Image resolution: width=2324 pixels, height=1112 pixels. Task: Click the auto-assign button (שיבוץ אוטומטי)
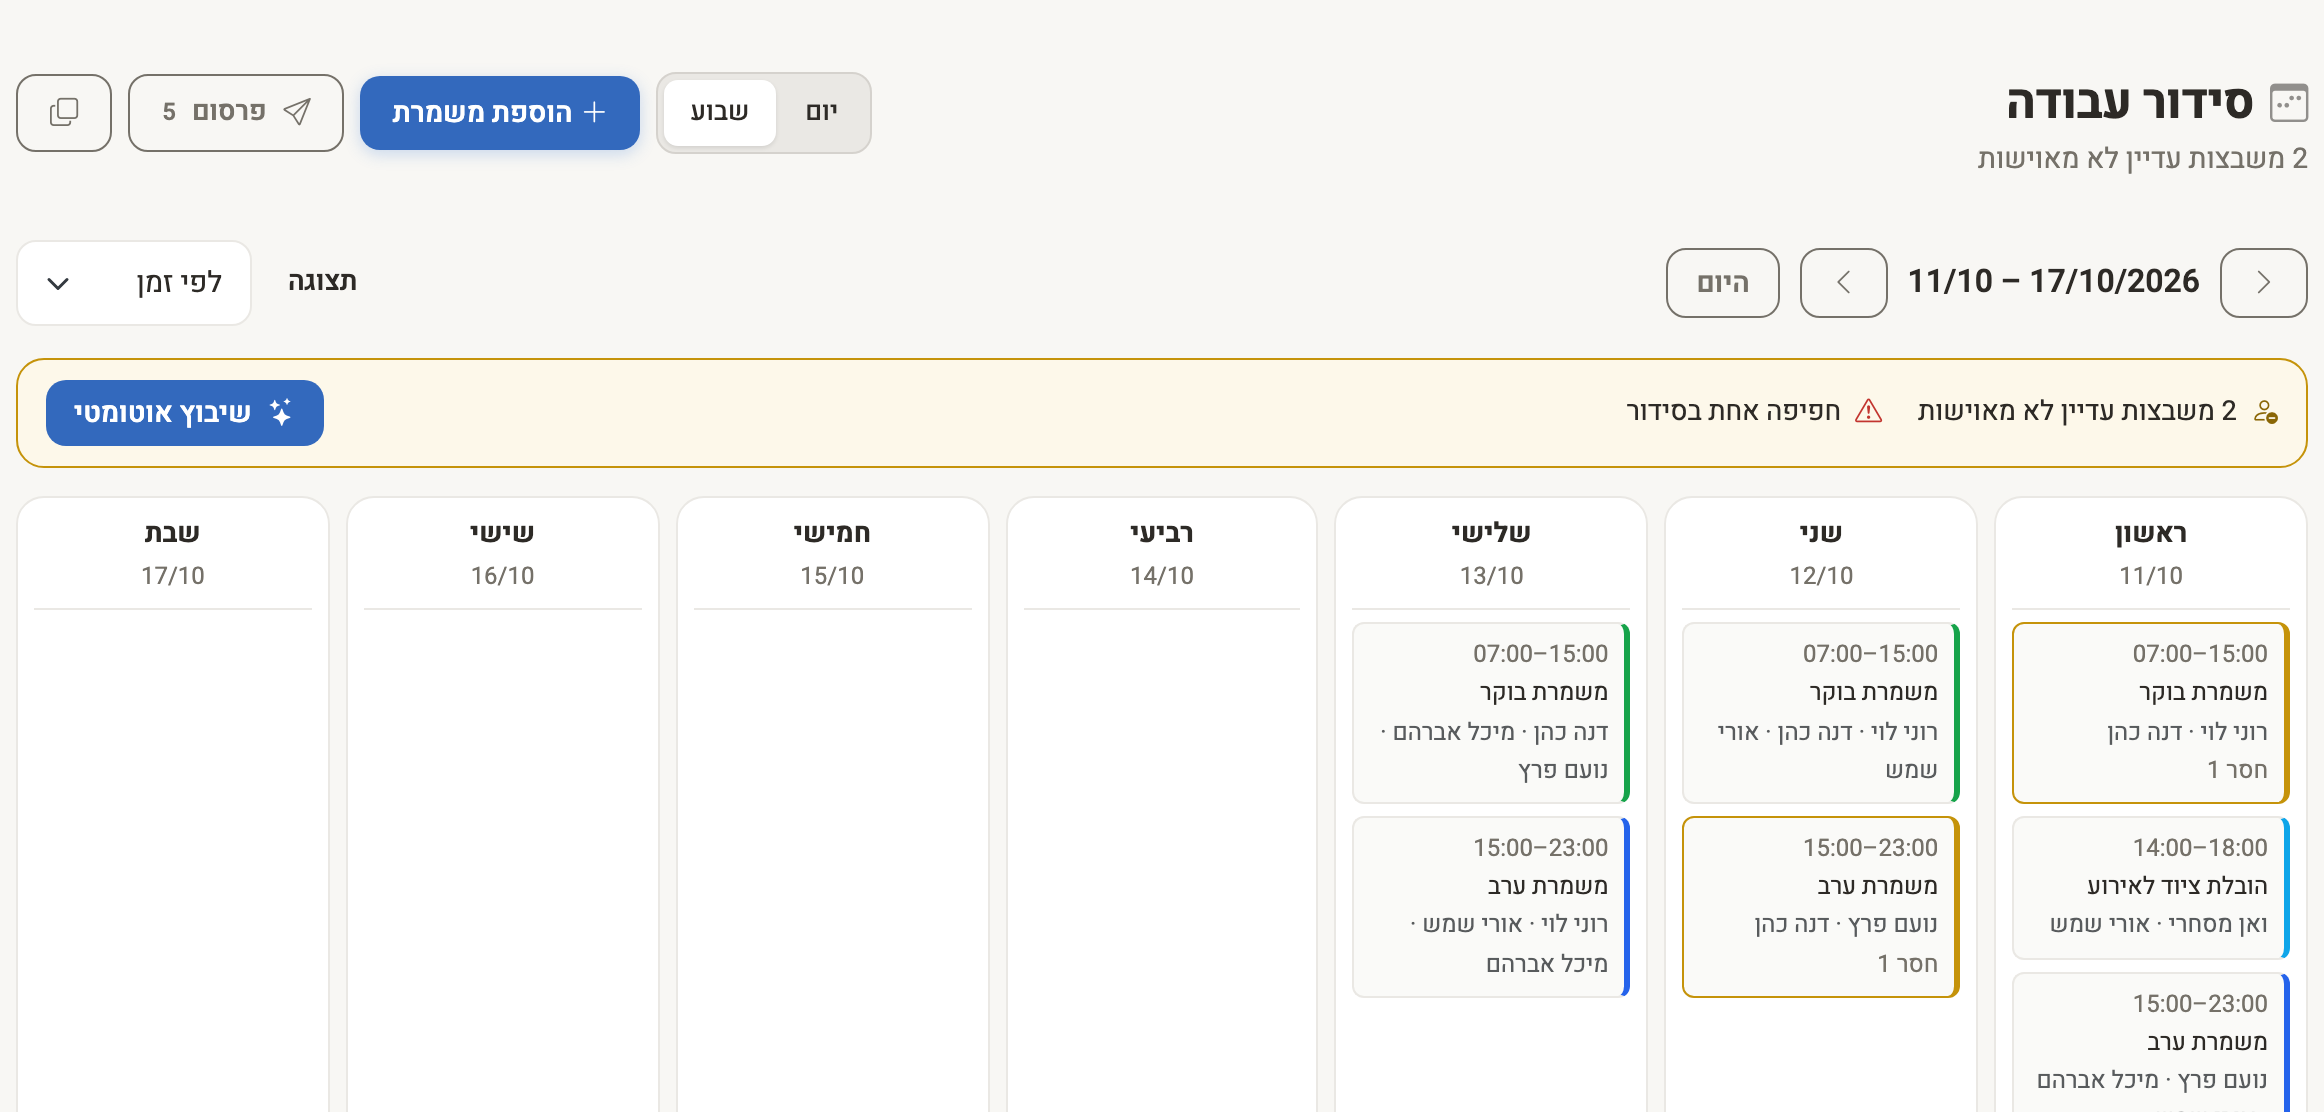pyautogui.click(x=185, y=412)
